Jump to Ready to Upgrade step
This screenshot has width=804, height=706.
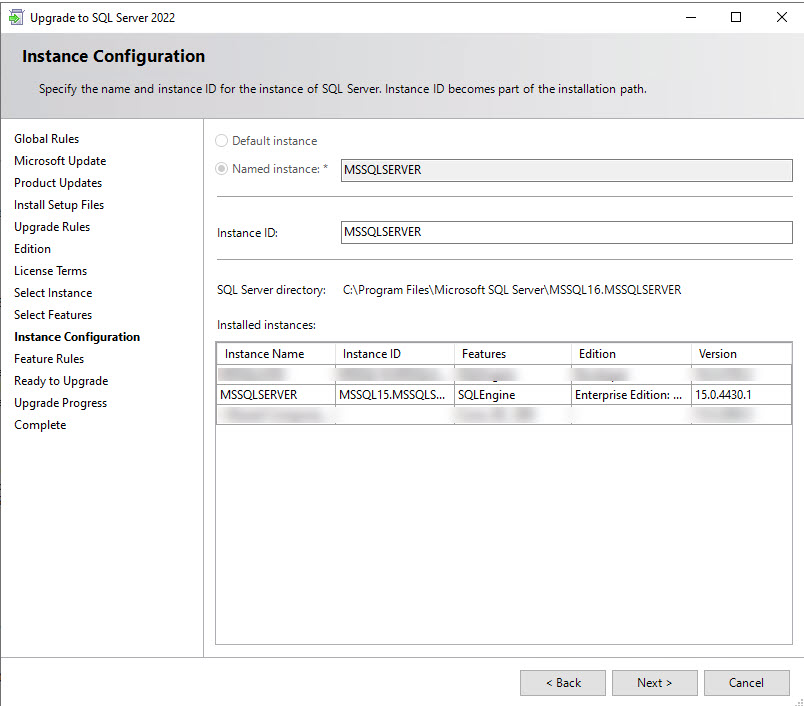61,381
